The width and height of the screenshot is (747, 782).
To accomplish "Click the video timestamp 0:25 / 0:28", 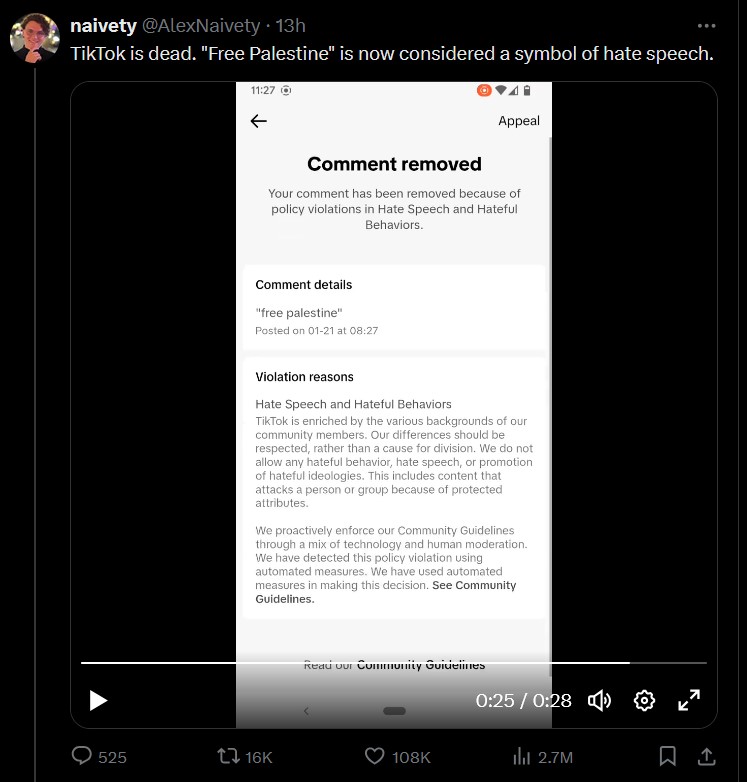I will point(523,700).
